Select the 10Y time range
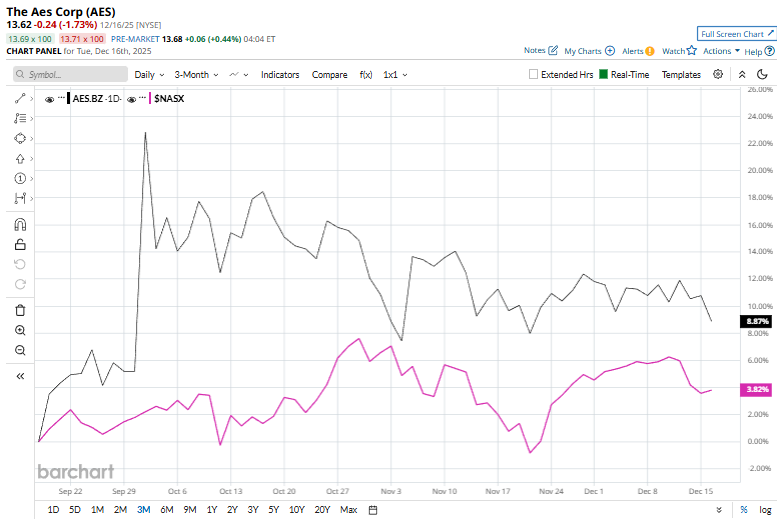The image size is (777, 525). (297, 510)
